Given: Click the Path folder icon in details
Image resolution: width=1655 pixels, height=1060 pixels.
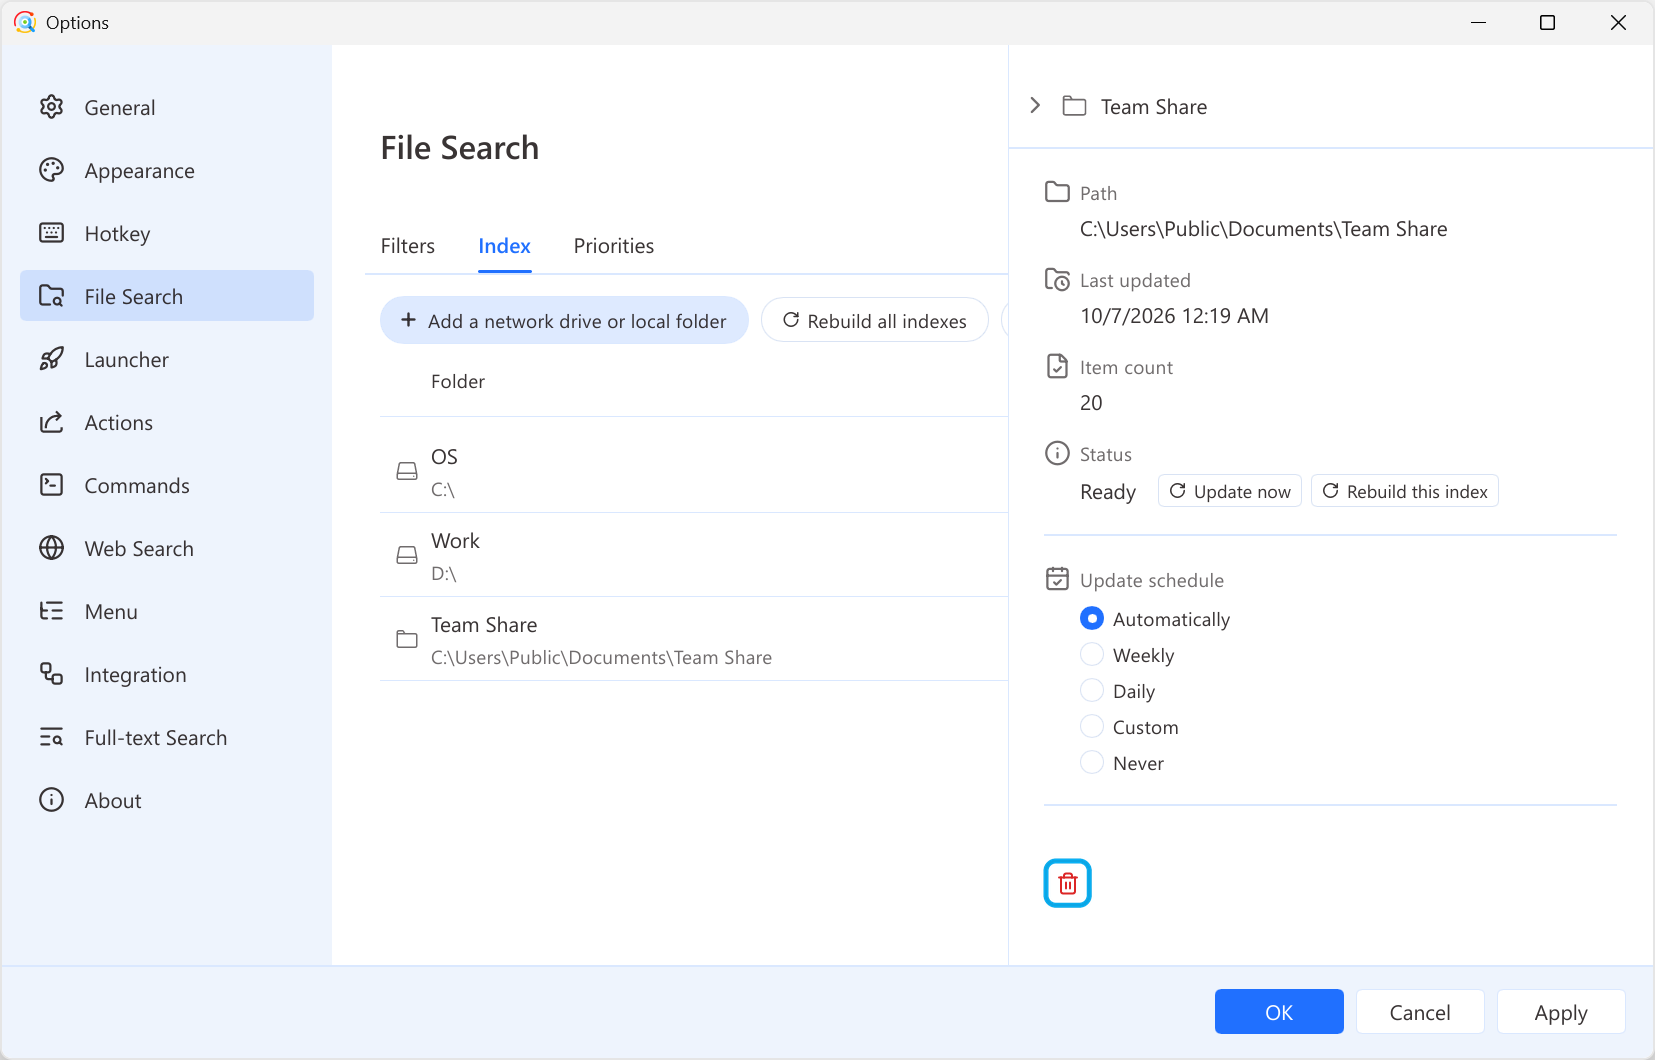Looking at the screenshot, I should (x=1057, y=192).
